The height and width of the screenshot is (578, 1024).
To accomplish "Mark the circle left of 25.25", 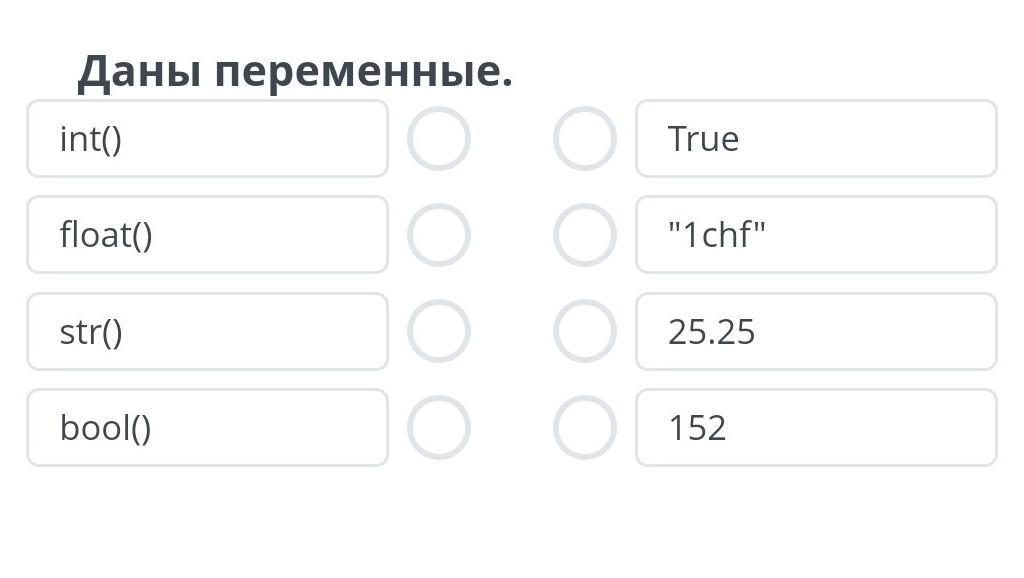I will coord(585,331).
